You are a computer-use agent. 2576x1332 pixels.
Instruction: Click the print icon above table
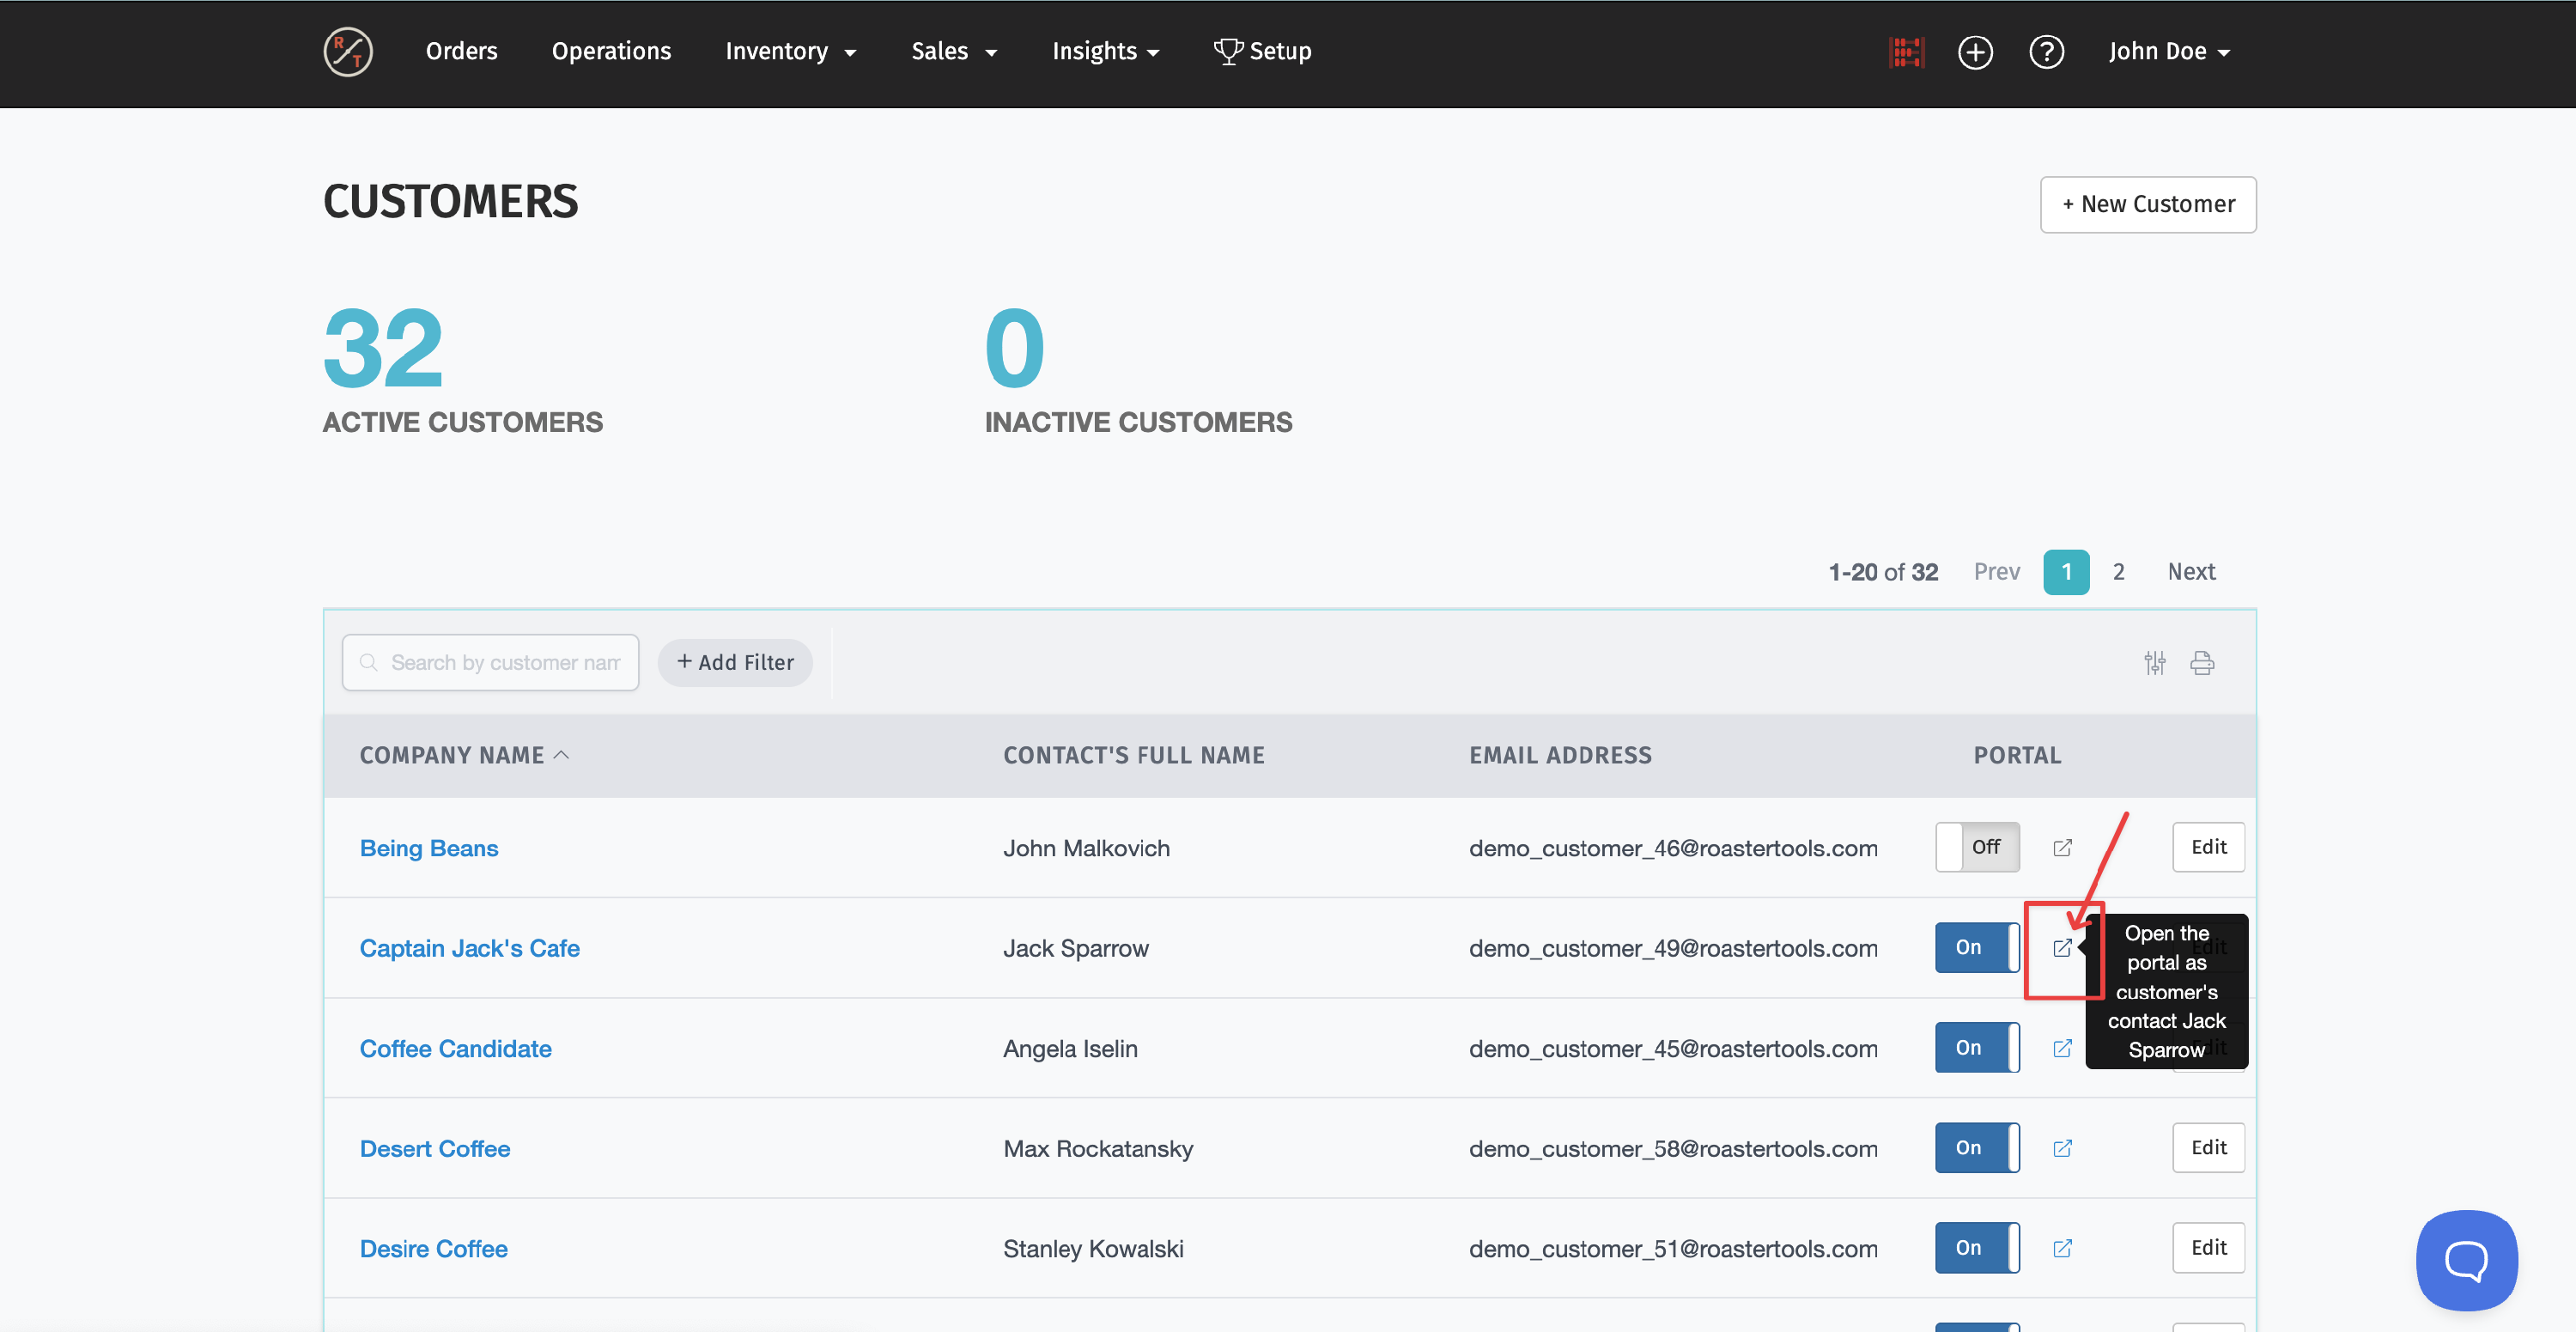pyautogui.click(x=2202, y=663)
